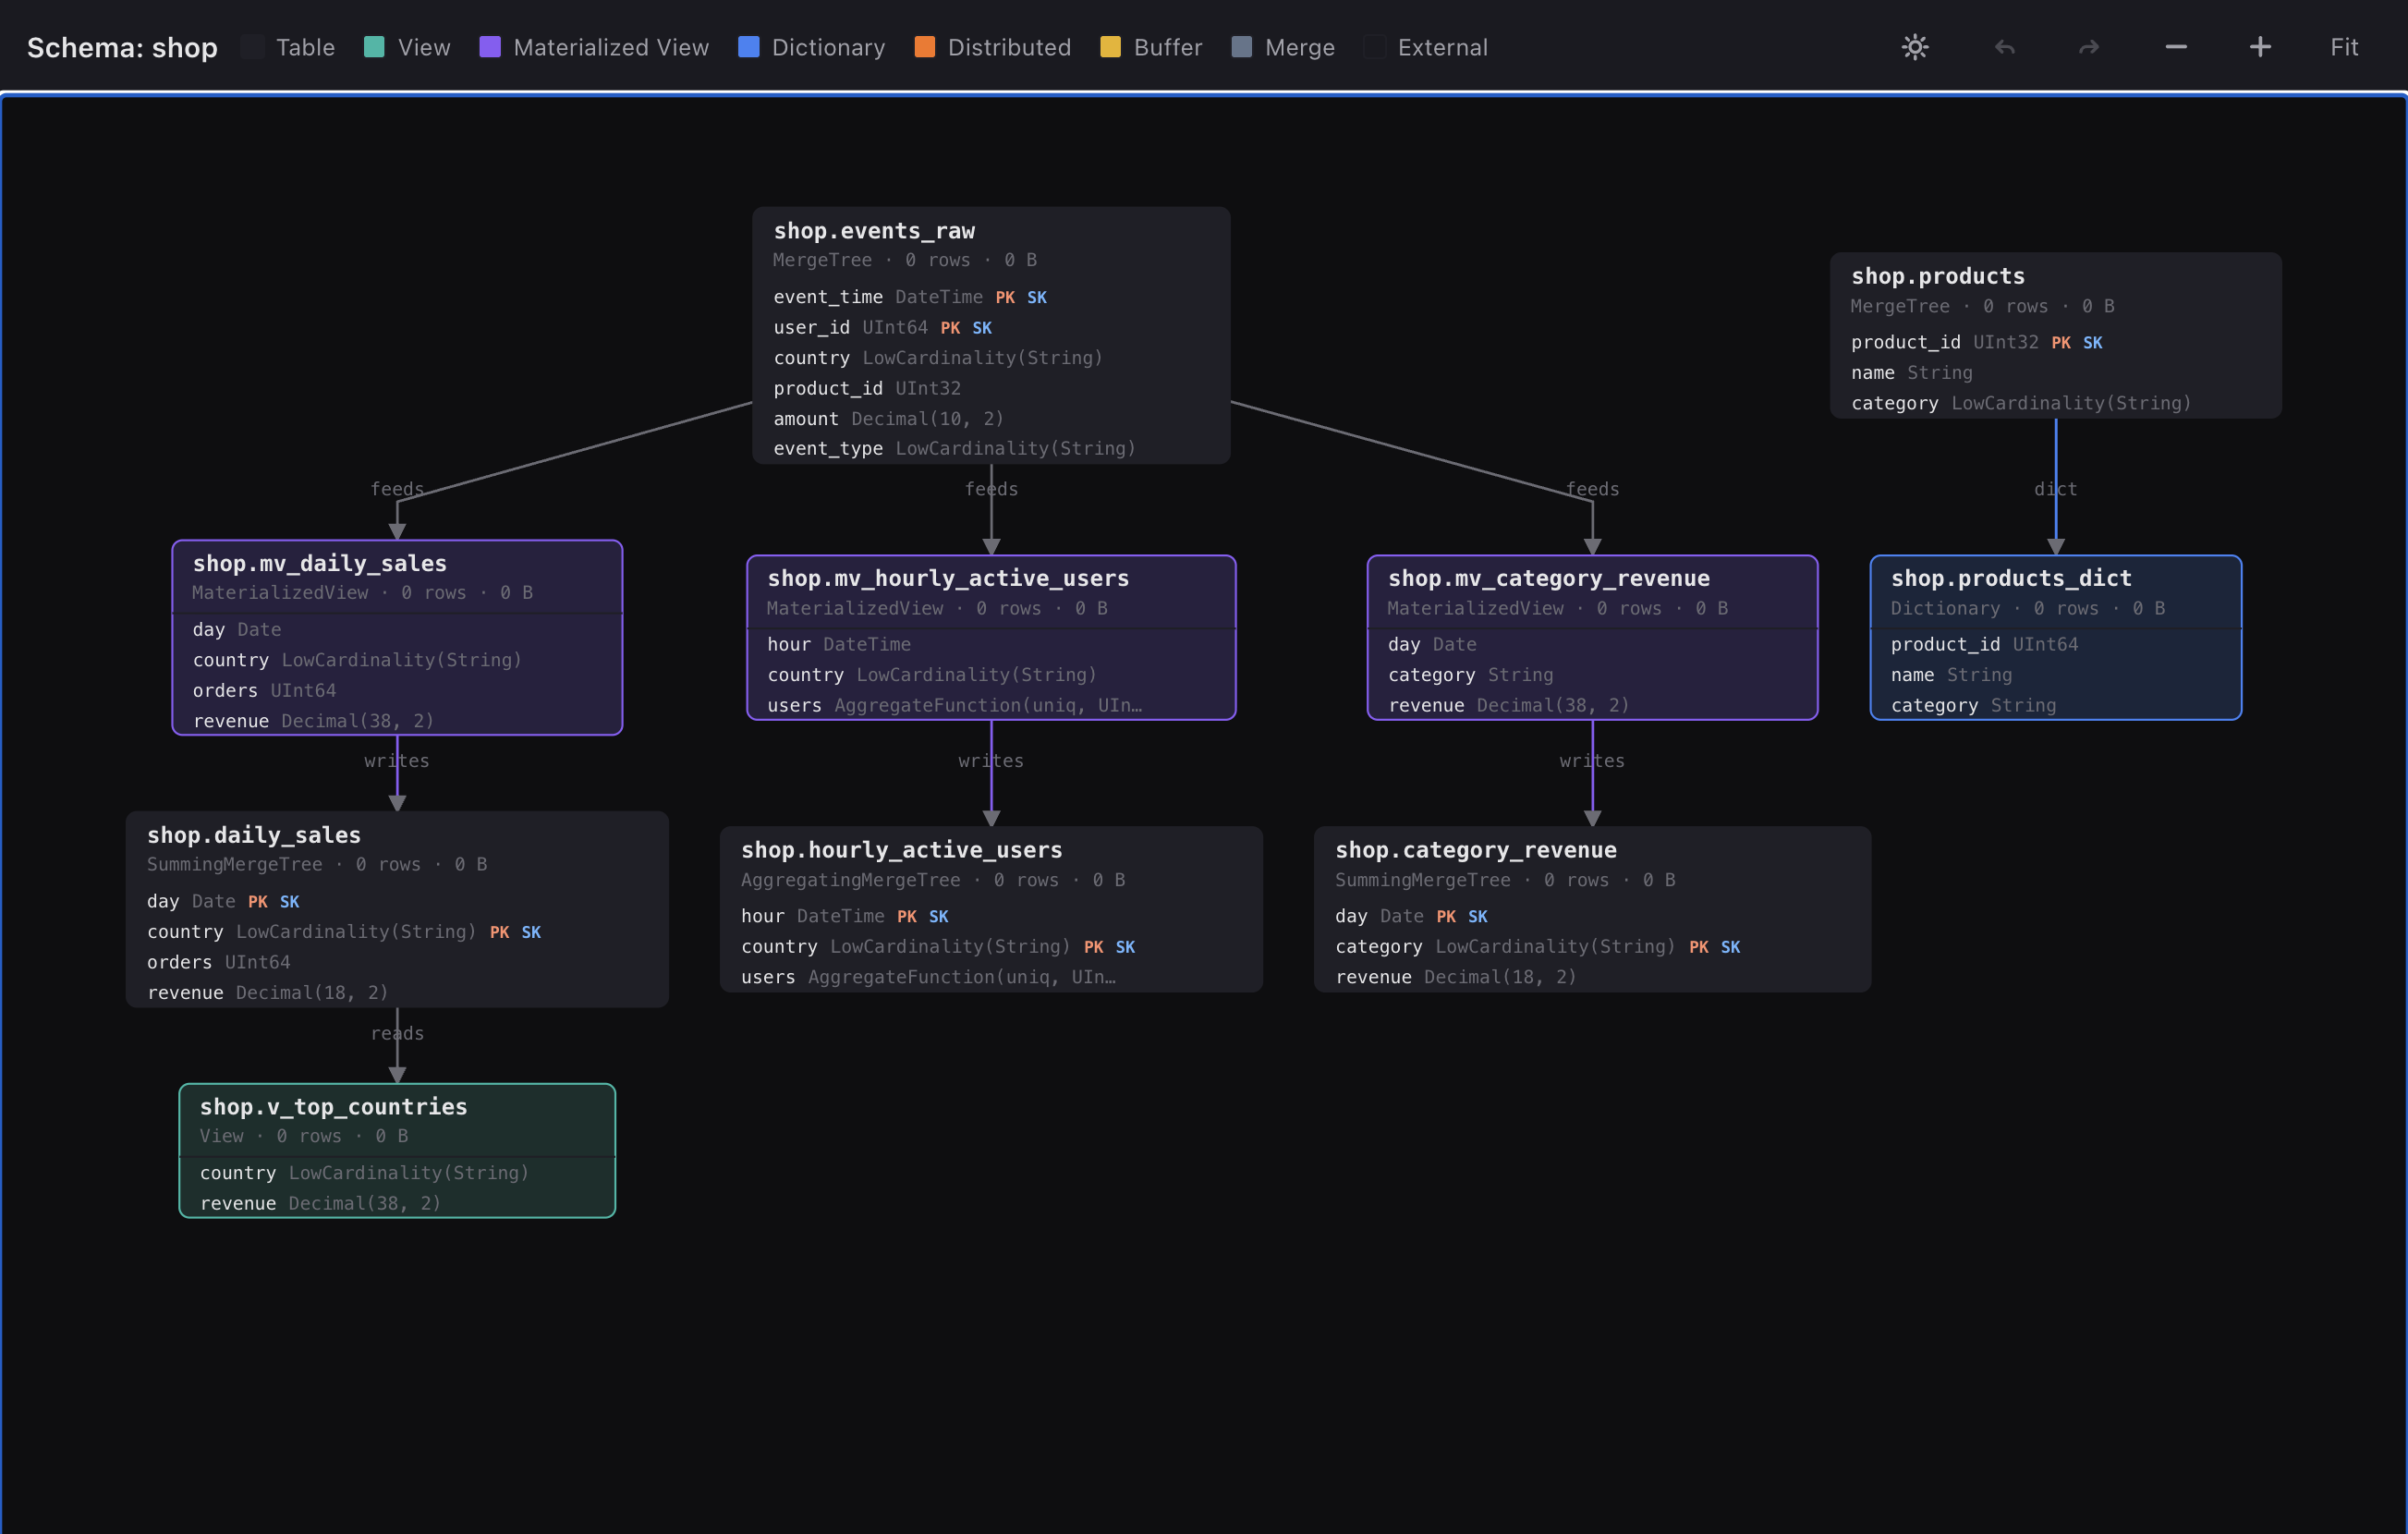Click the undo arrow icon
Image resolution: width=2408 pixels, height=1534 pixels.
[2004, 47]
